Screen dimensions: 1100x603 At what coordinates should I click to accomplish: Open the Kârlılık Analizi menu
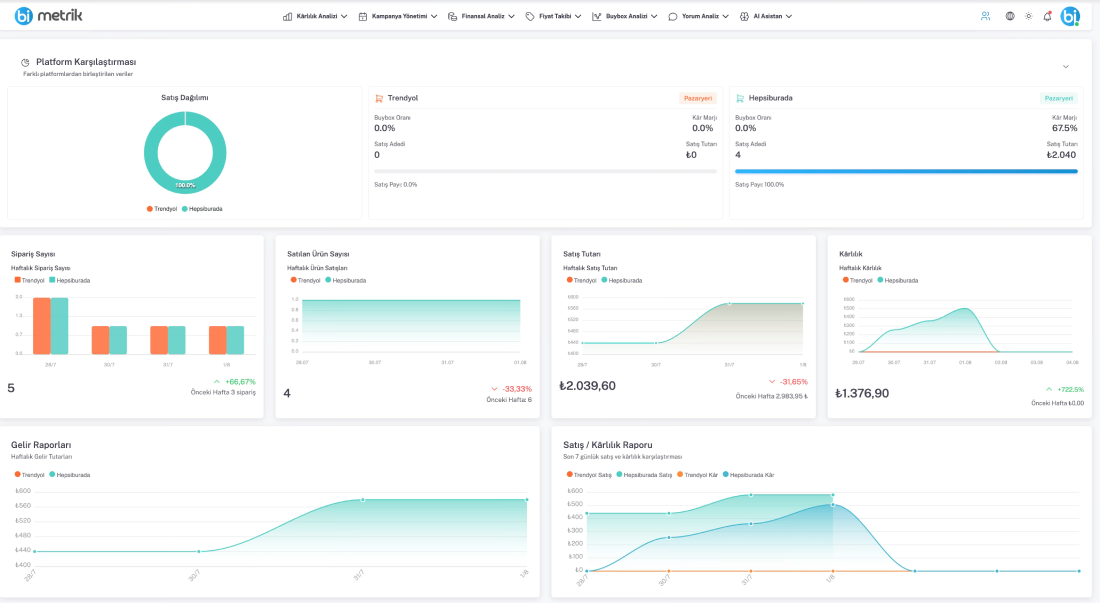315,16
